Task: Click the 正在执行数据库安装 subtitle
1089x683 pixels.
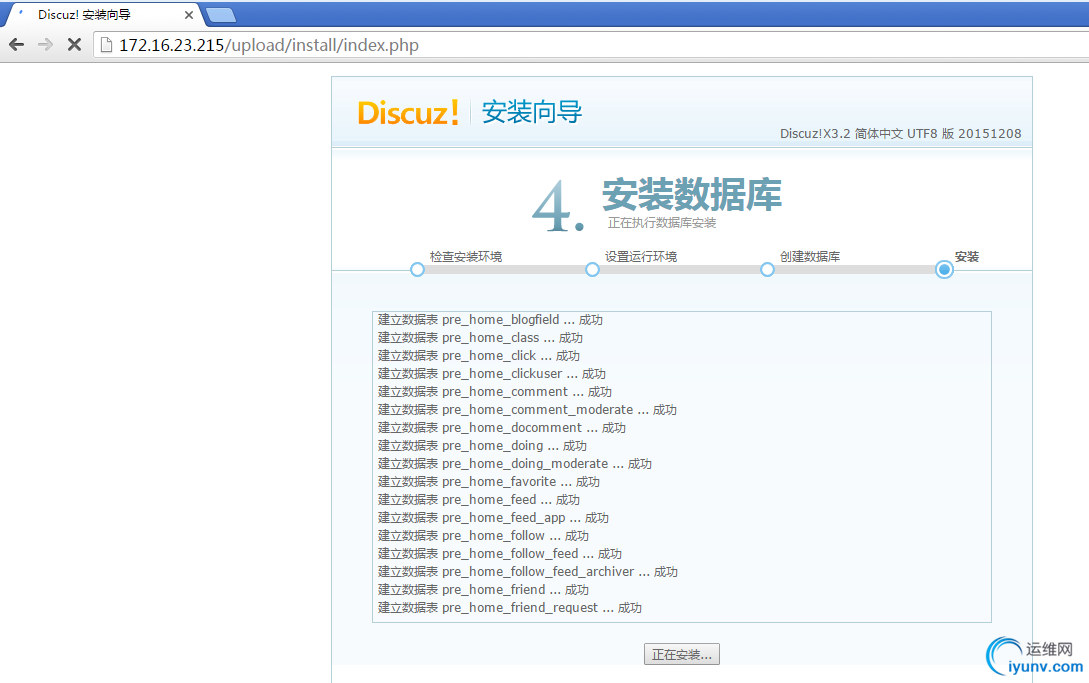Action: (x=662, y=223)
